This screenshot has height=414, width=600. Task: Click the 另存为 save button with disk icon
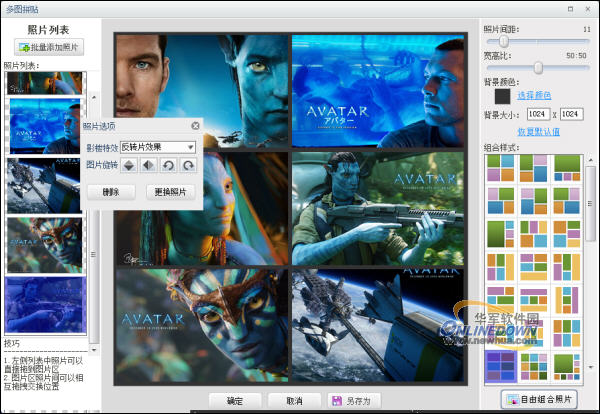coord(350,401)
